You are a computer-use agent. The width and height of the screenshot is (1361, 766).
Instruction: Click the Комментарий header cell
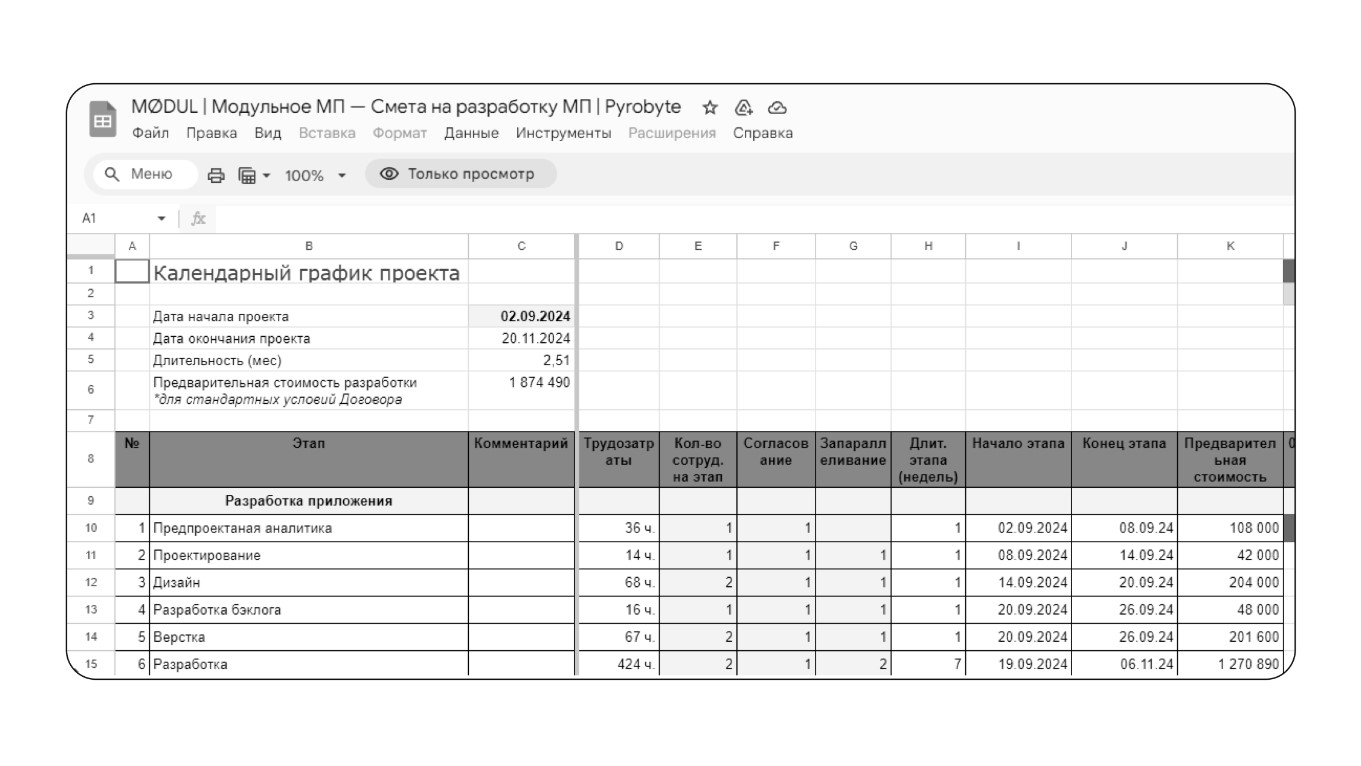522,458
